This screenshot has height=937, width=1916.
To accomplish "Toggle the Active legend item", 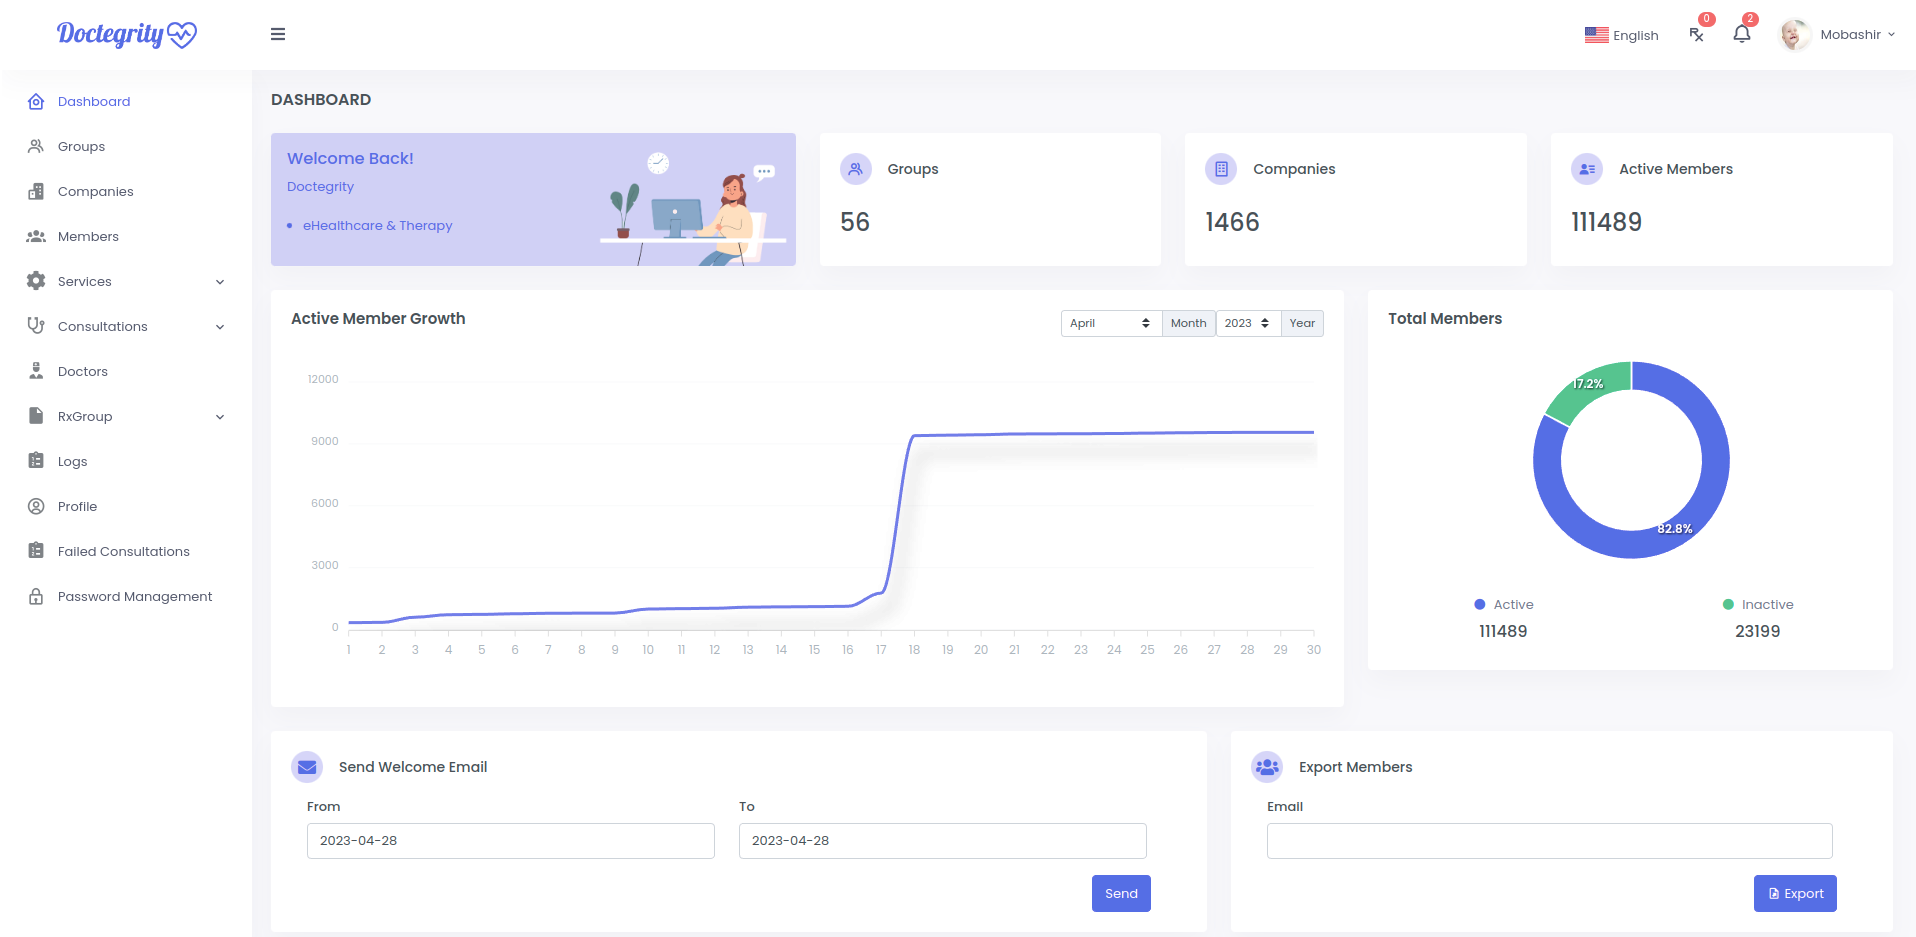I will 1503,604.
